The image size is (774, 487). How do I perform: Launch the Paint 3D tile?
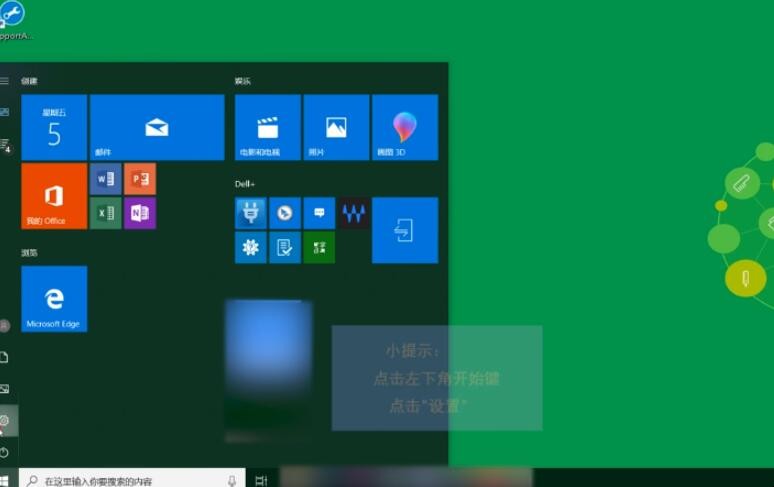tap(405, 128)
